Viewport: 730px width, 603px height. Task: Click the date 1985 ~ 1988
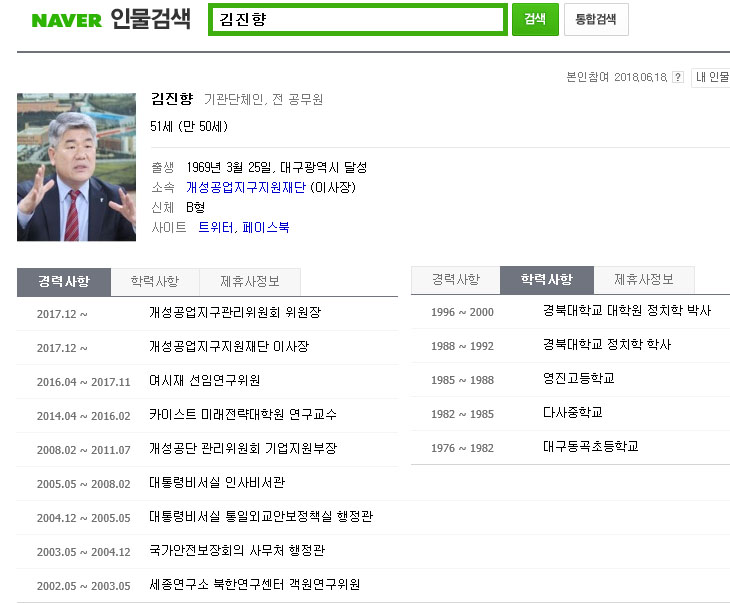[x=462, y=380]
